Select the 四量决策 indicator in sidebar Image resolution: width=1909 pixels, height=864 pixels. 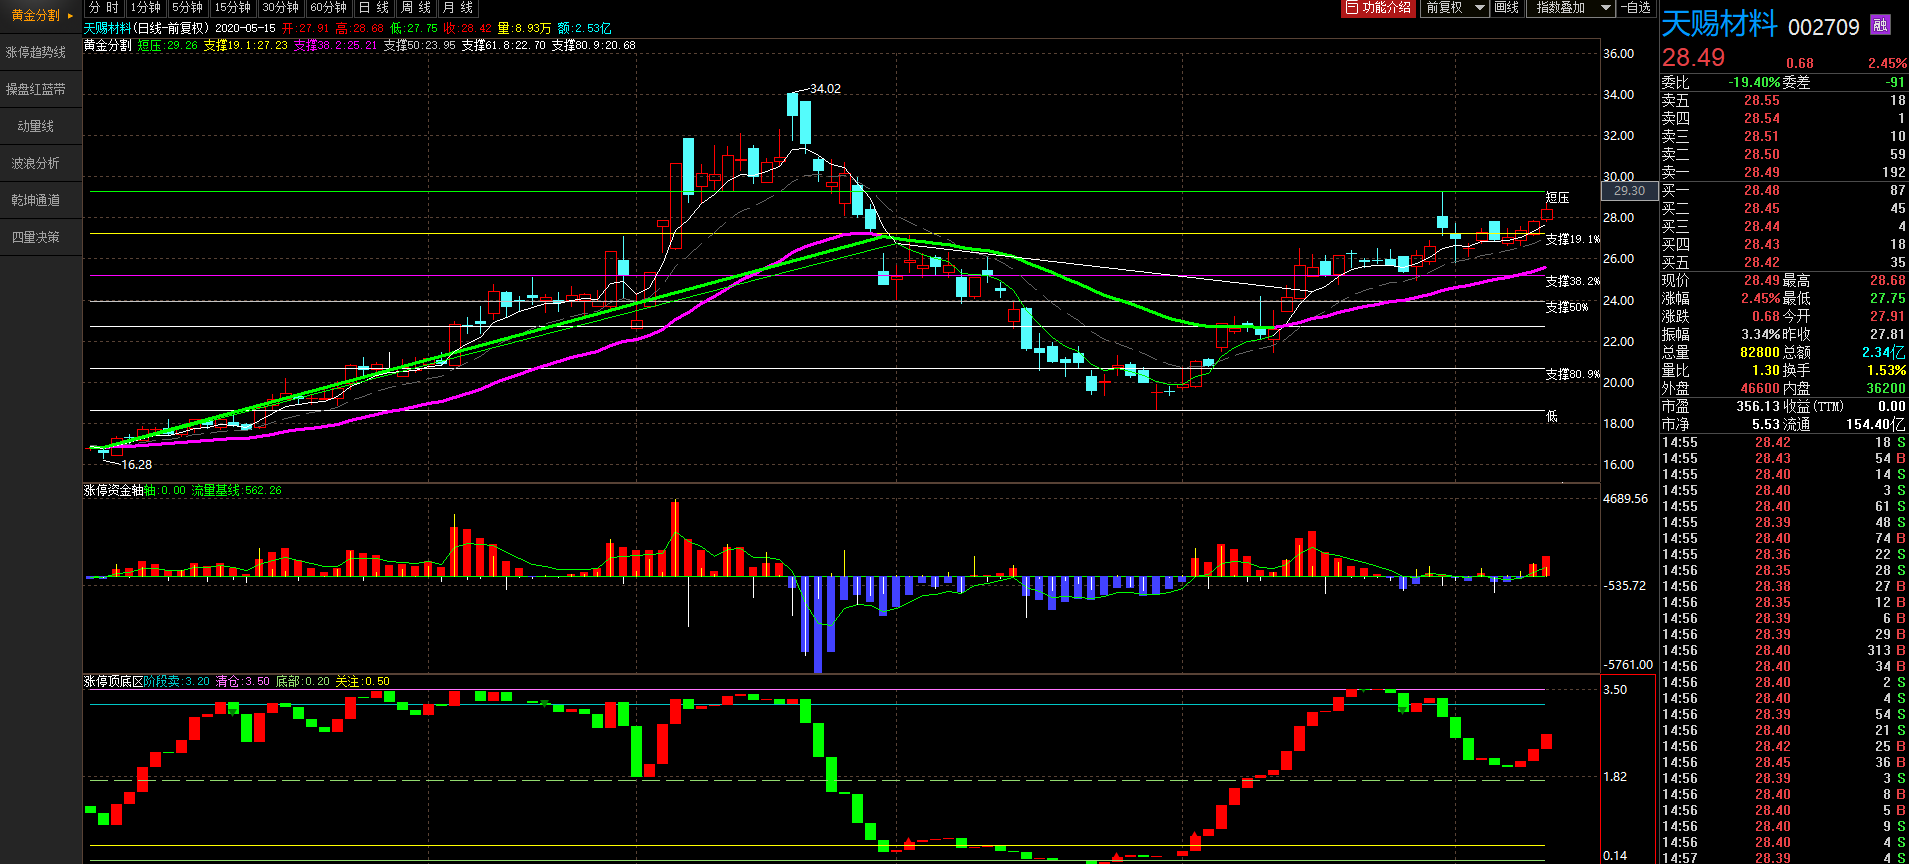click(36, 237)
